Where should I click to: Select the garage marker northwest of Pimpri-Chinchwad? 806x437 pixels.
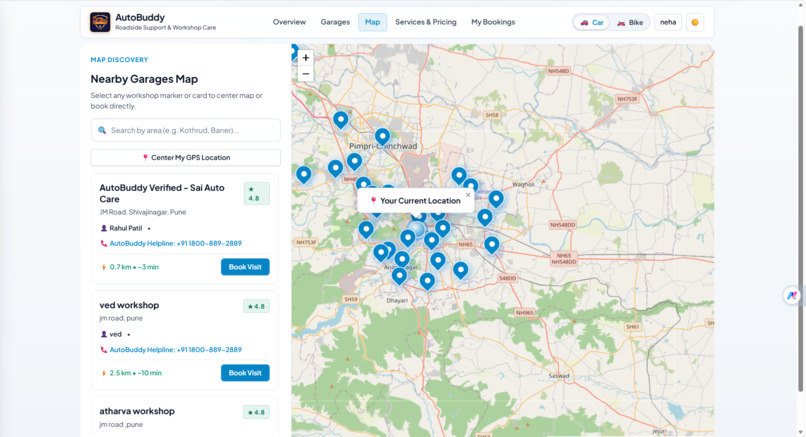pyautogui.click(x=340, y=120)
